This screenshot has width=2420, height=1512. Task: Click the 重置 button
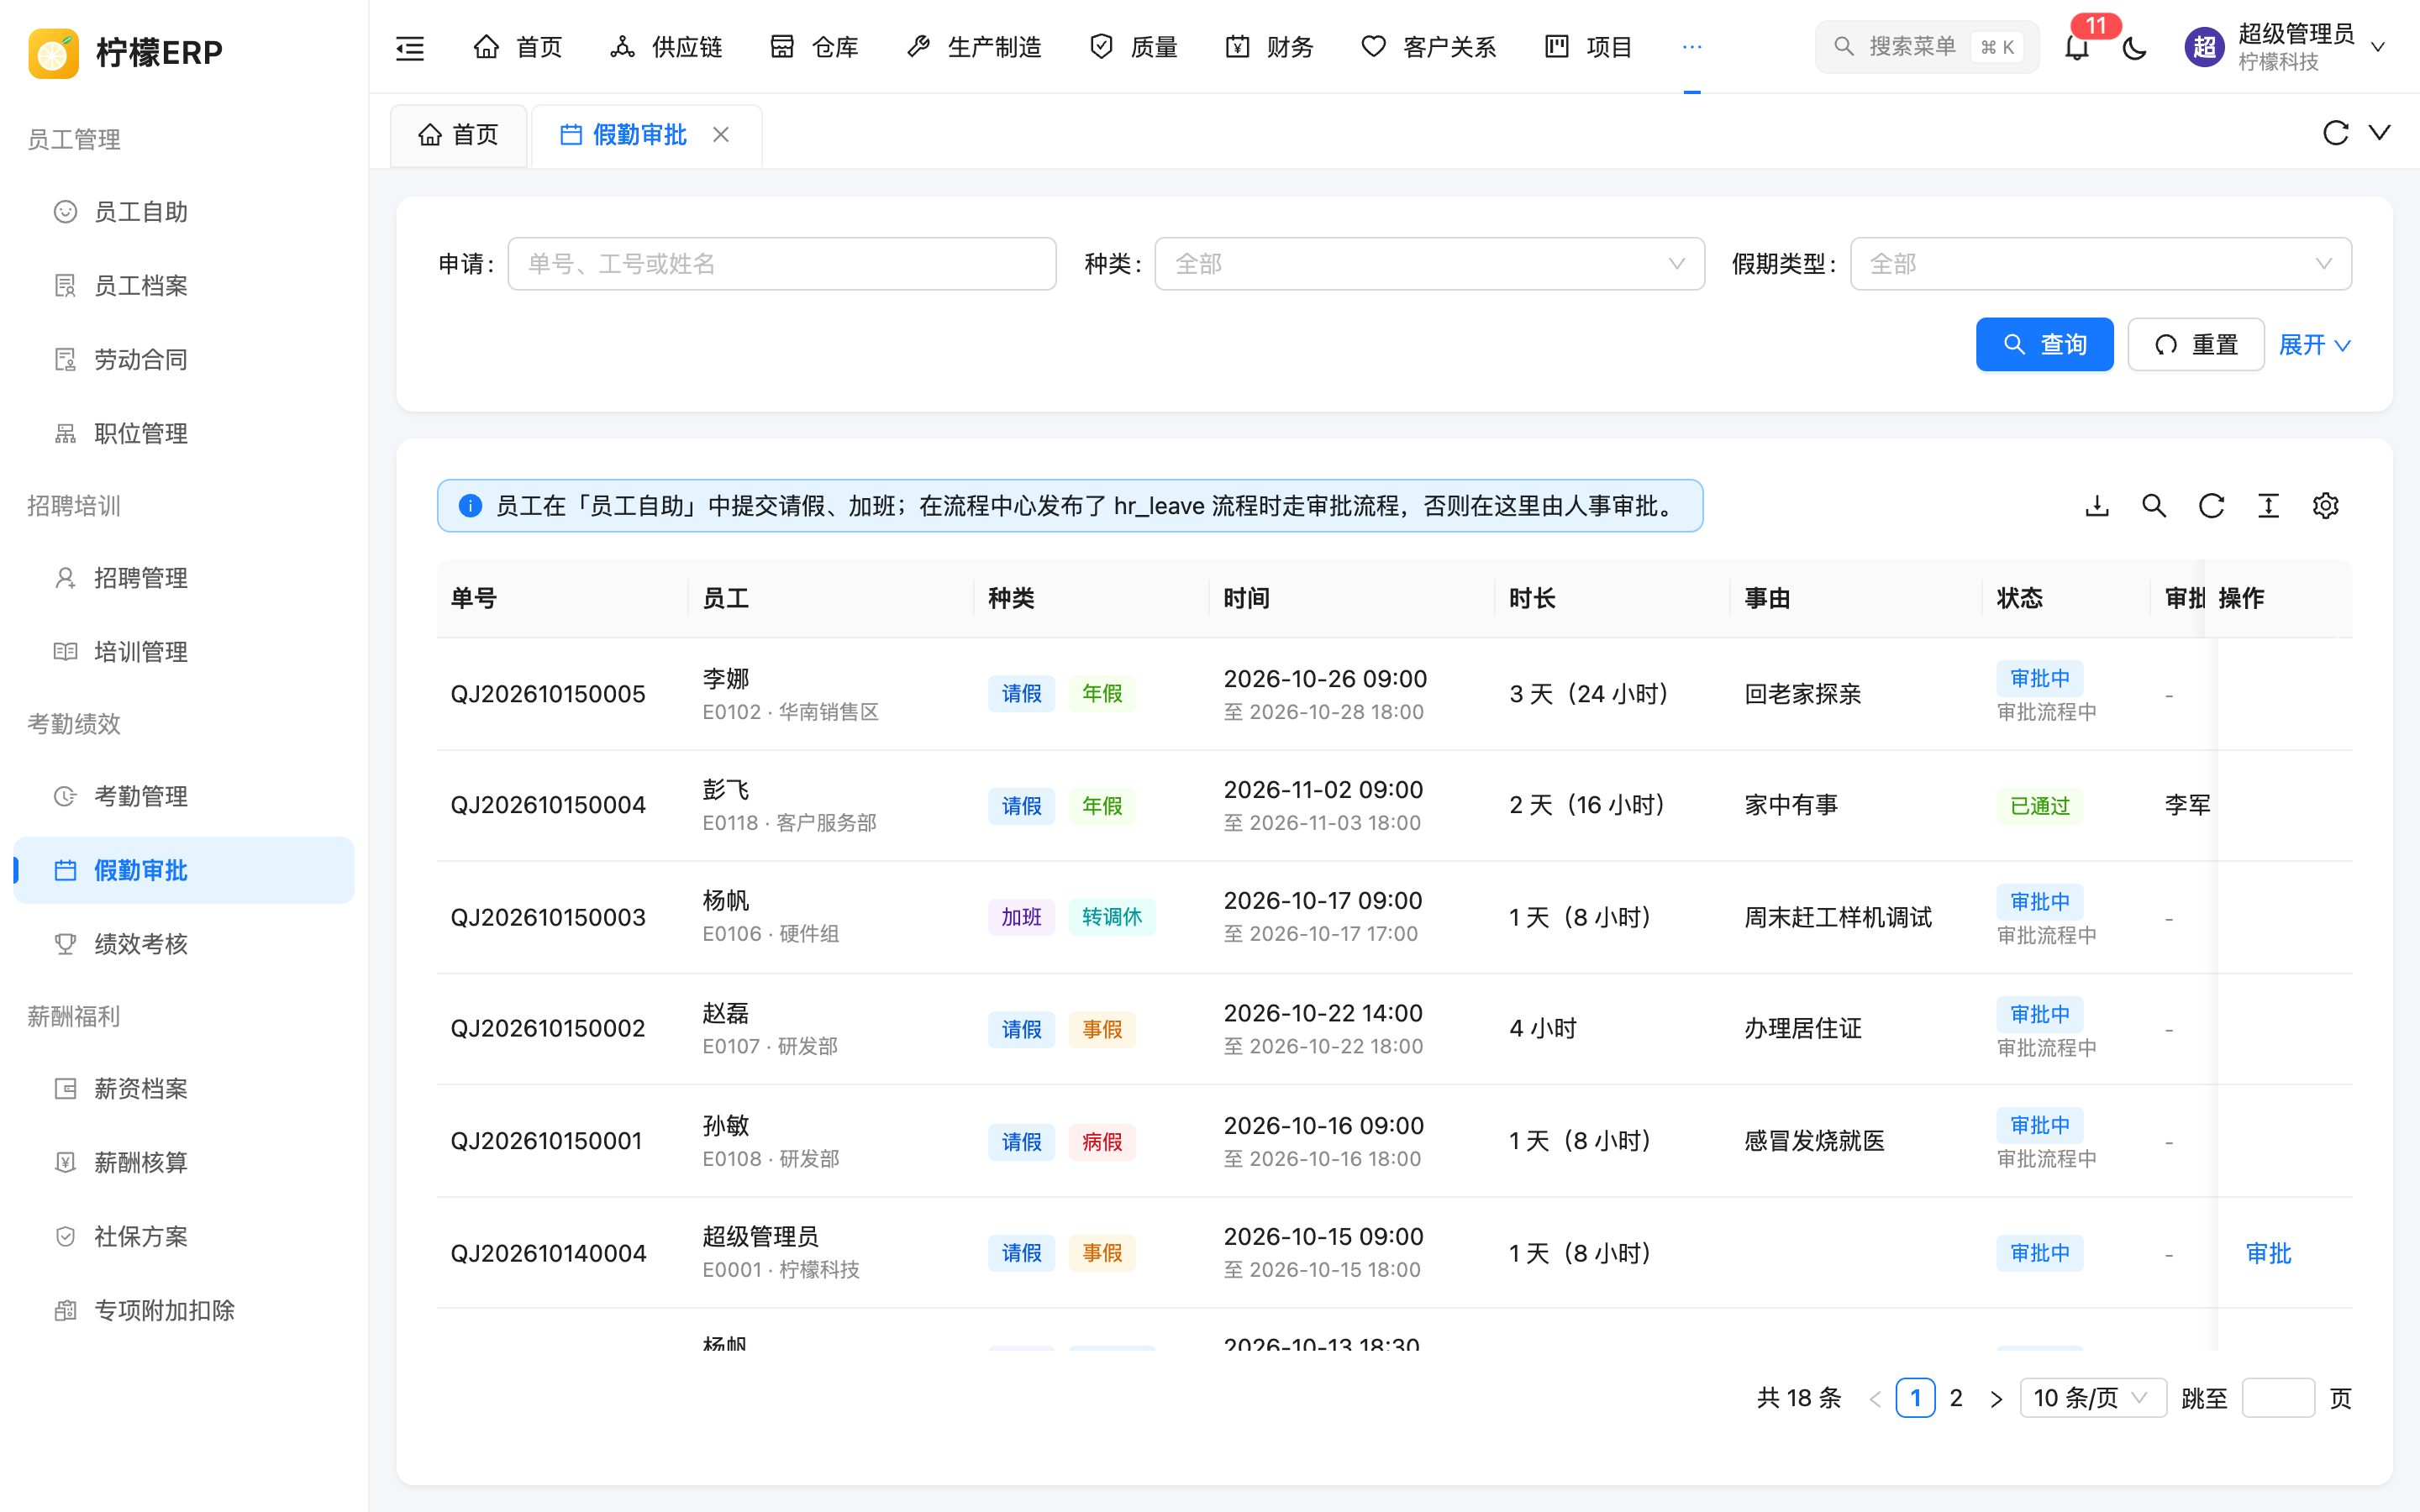[x=2195, y=345]
